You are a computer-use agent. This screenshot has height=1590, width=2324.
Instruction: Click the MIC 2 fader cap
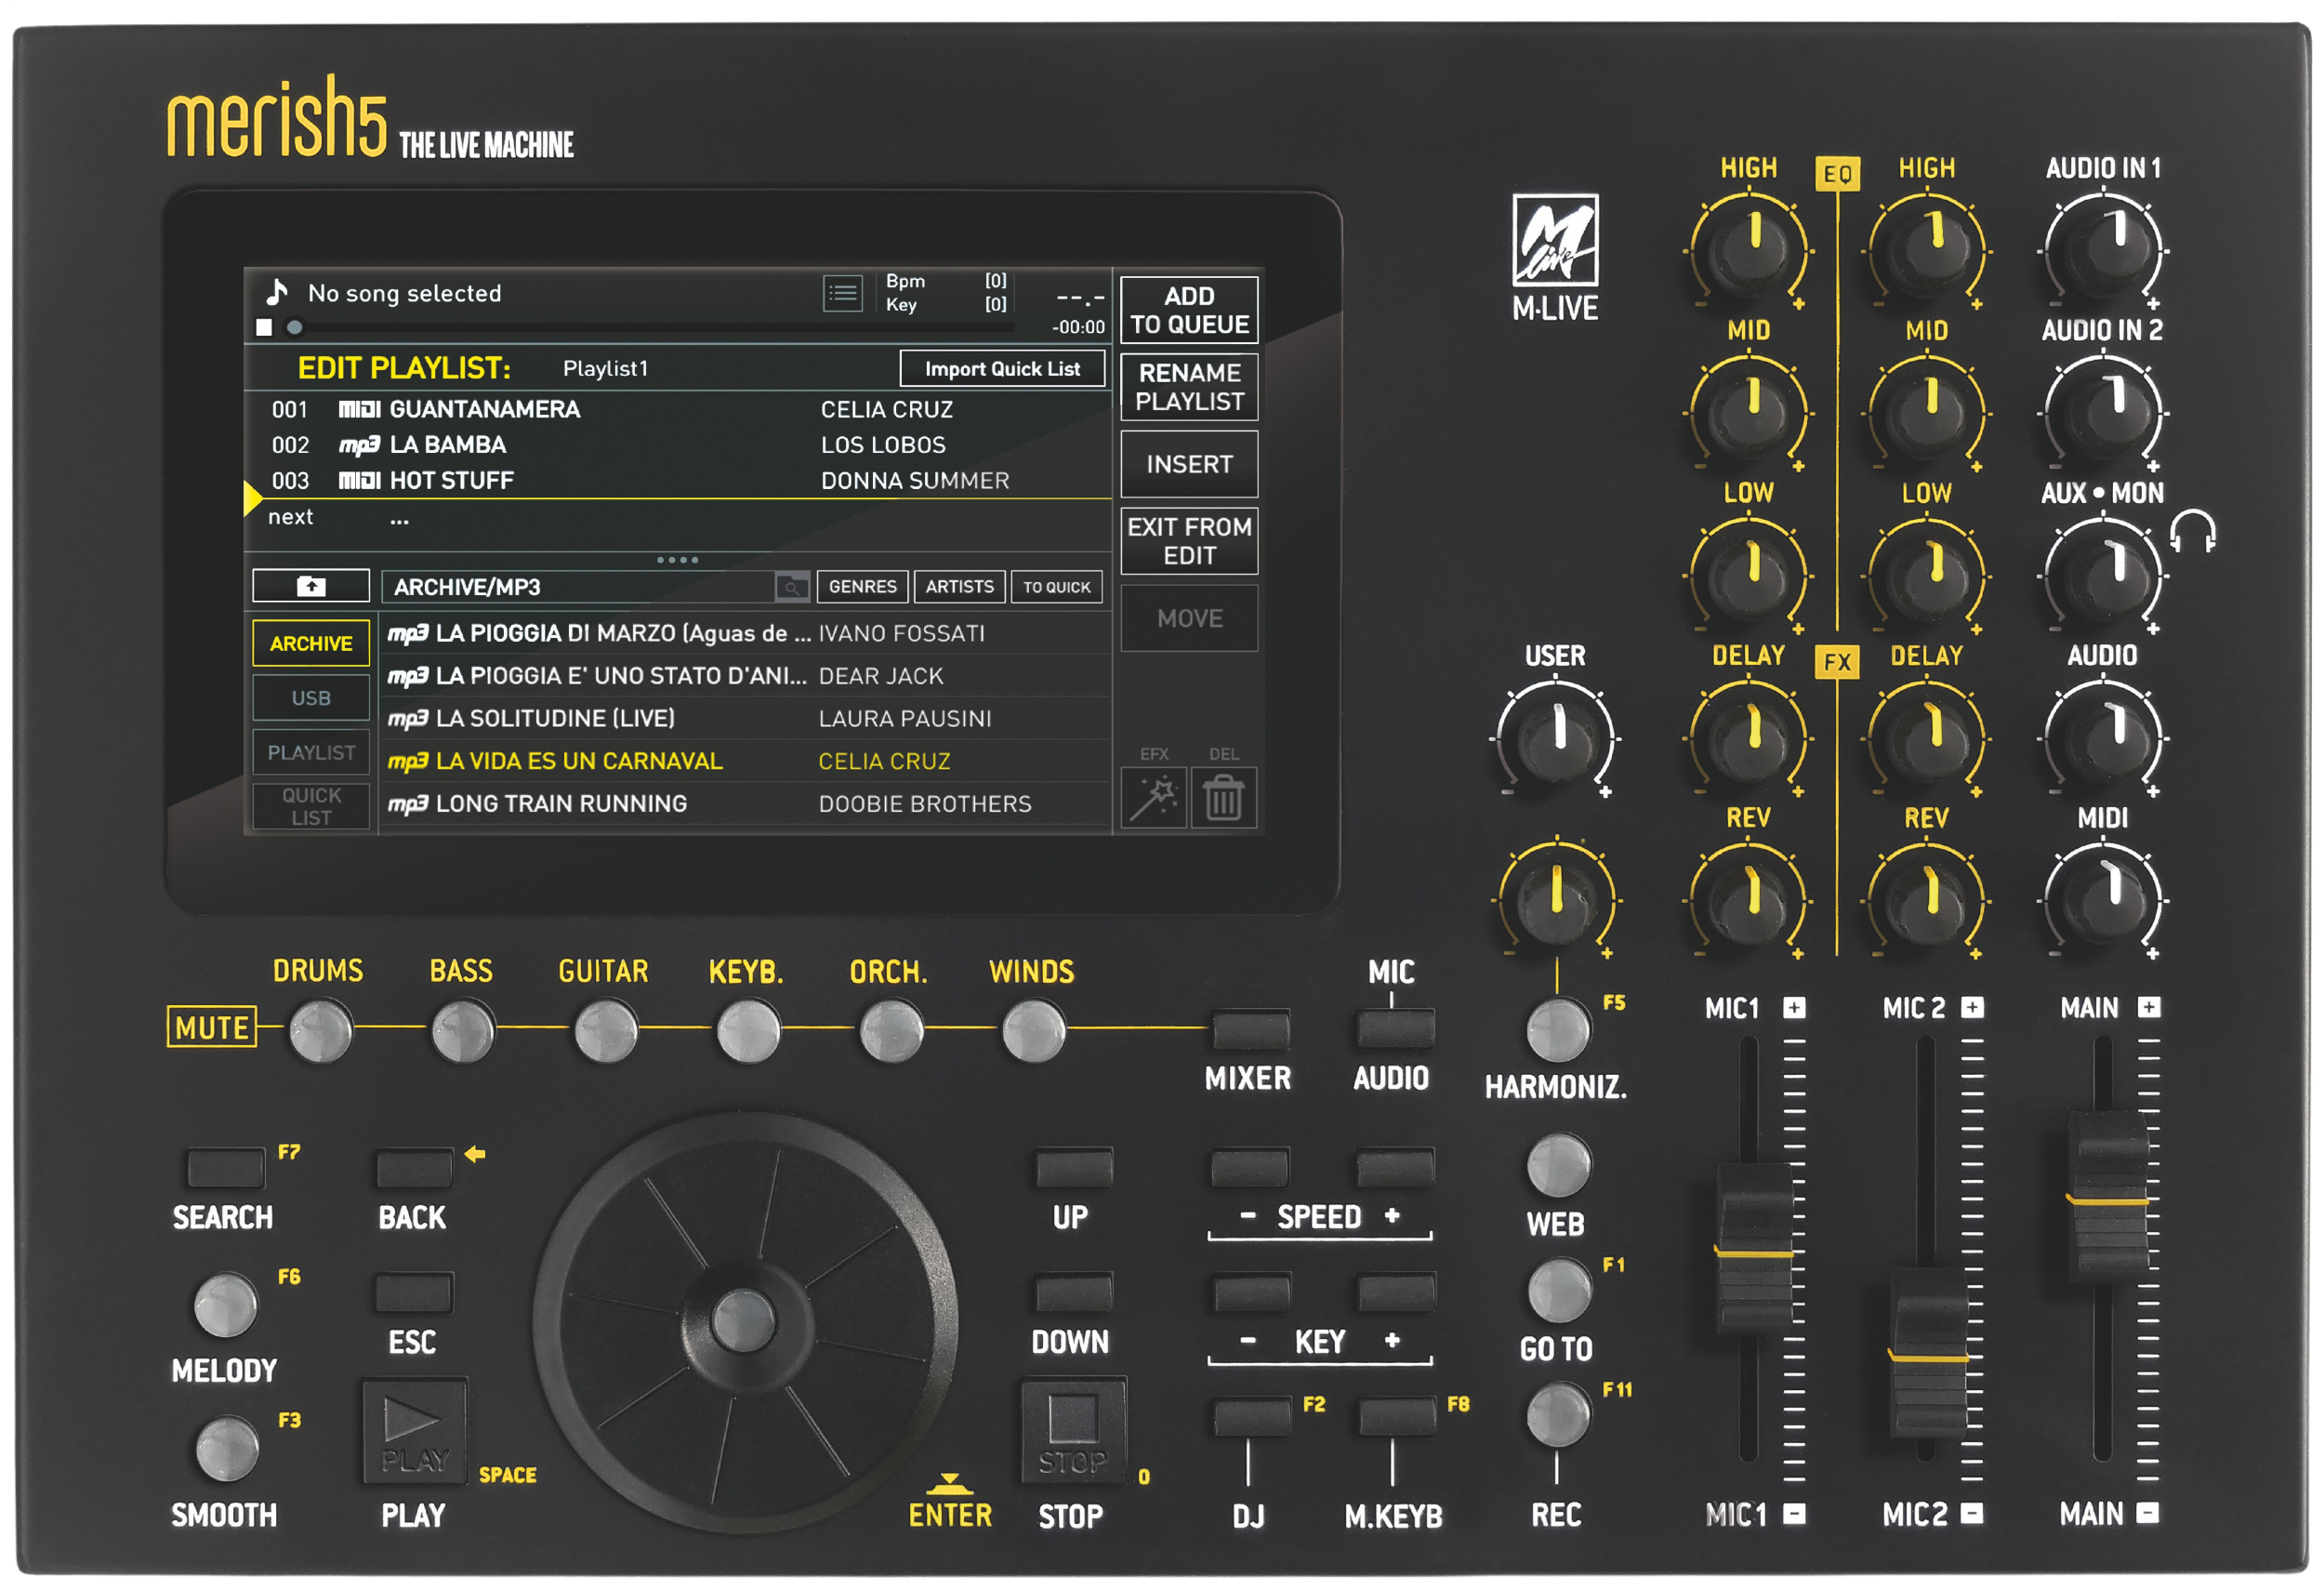(x=1929, y=1352)
